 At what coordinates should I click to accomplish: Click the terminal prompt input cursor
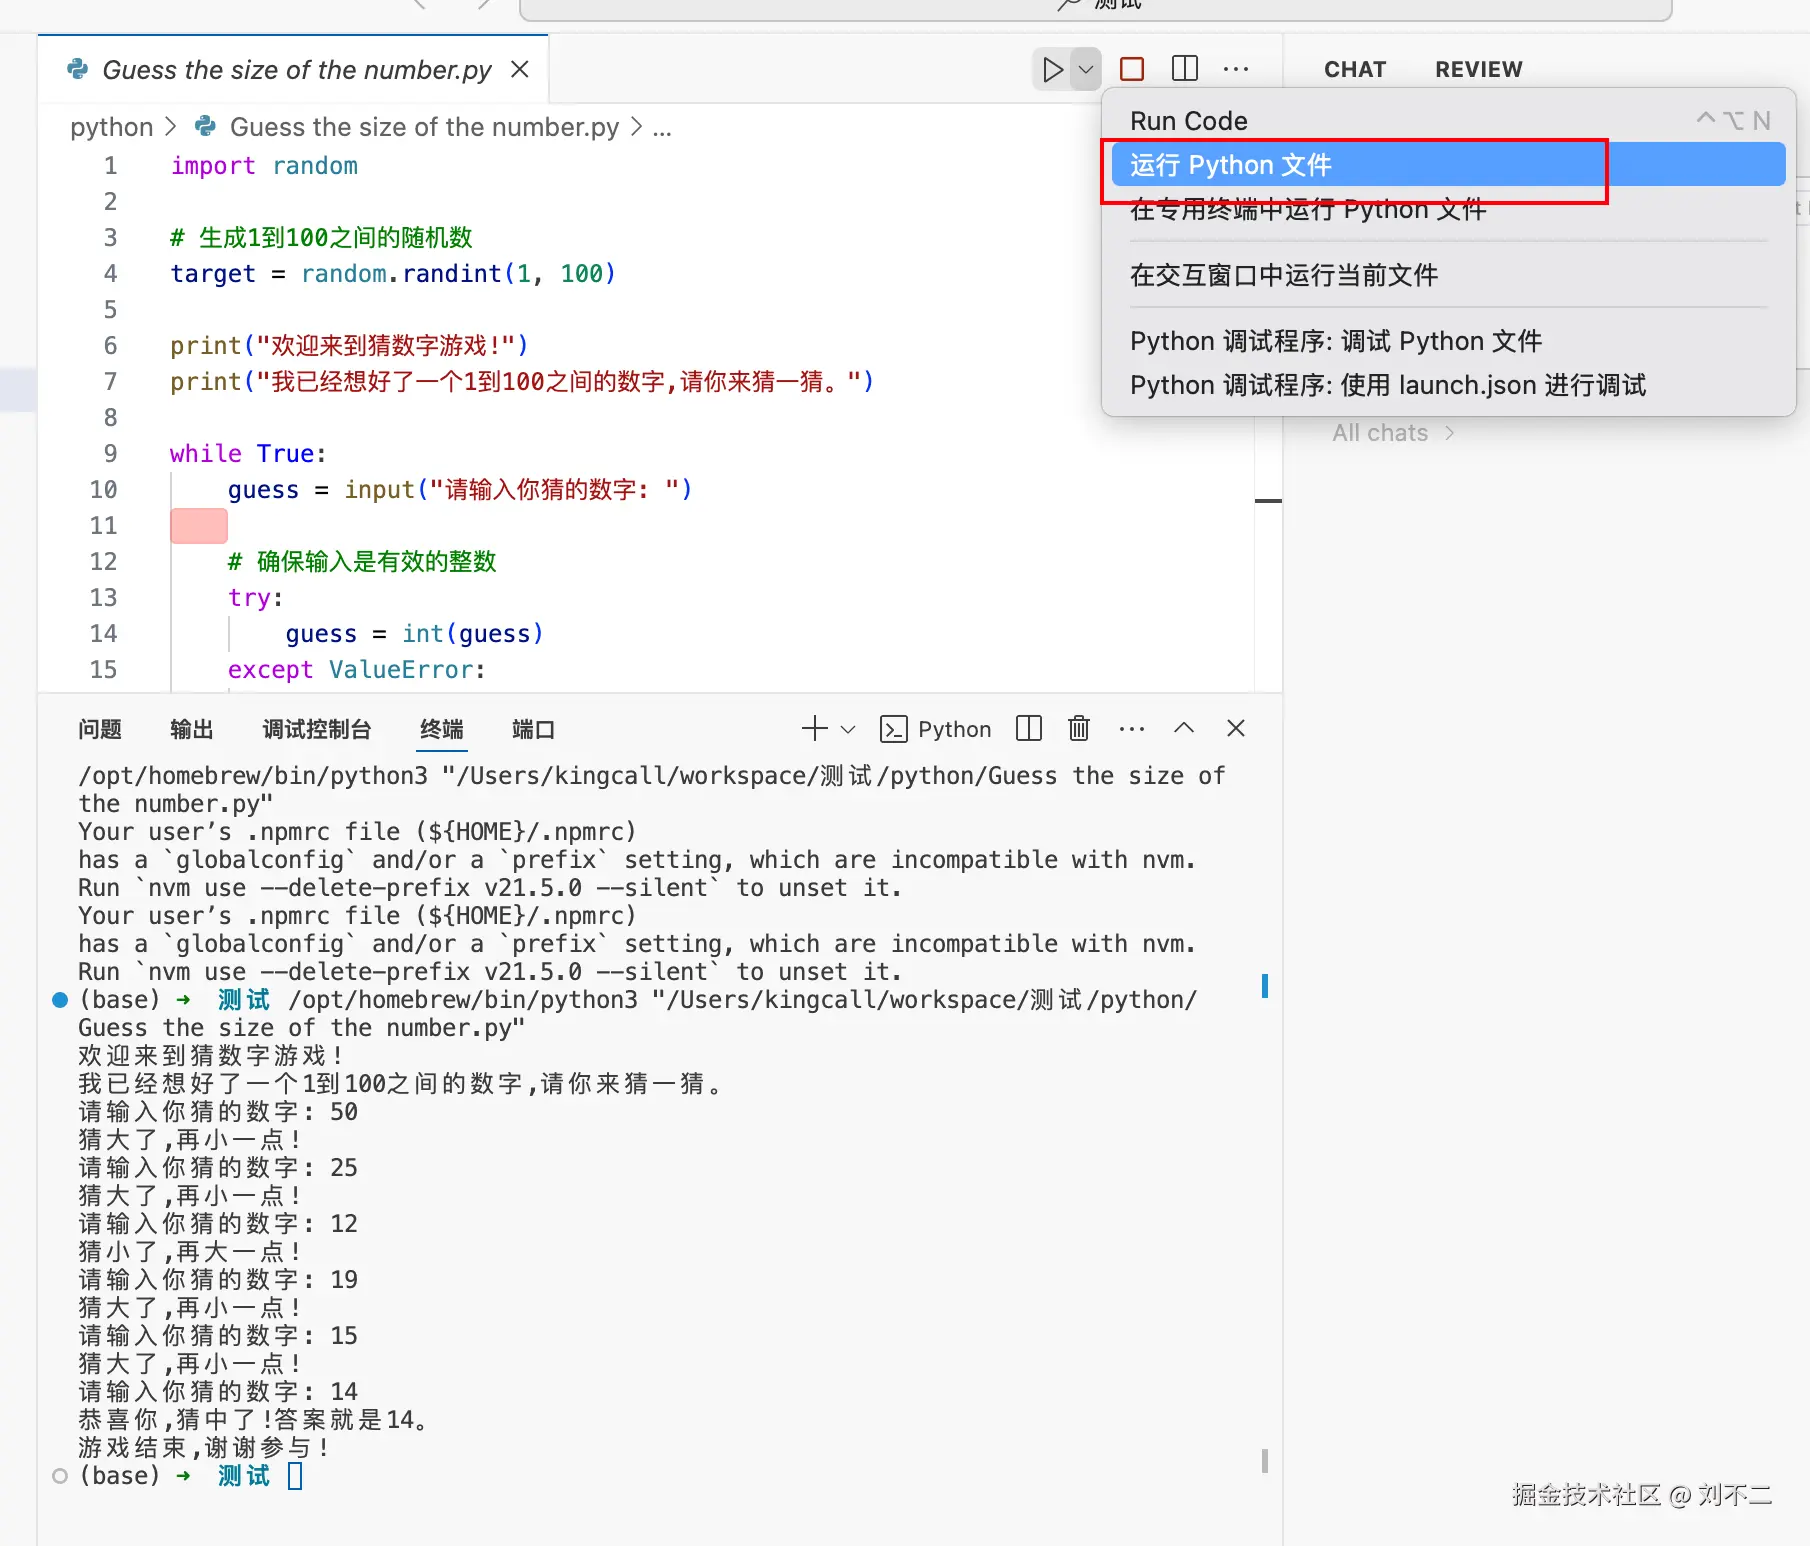pyautogui.click(x=295, y=1476)
